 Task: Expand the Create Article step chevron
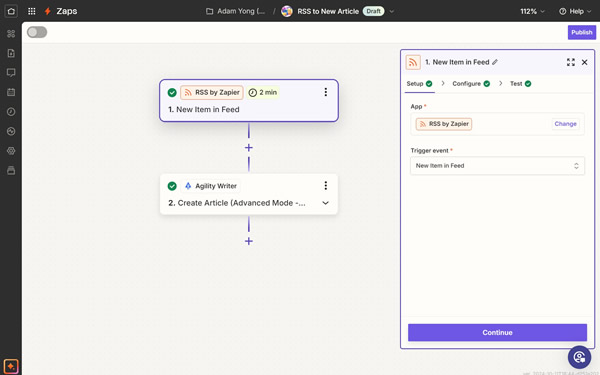(x=325, y=203)
